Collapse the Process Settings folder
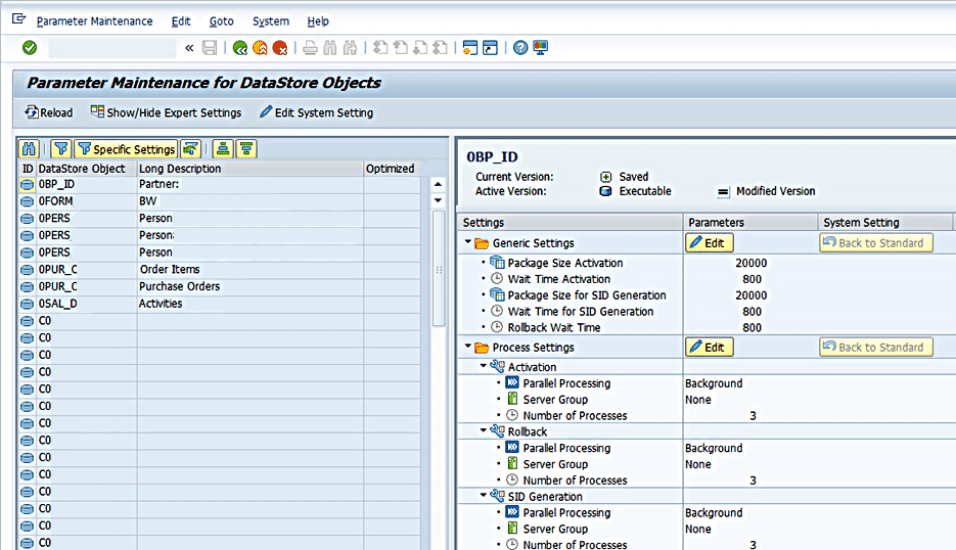Screen dimensions: 956x550 click(468, 346)
